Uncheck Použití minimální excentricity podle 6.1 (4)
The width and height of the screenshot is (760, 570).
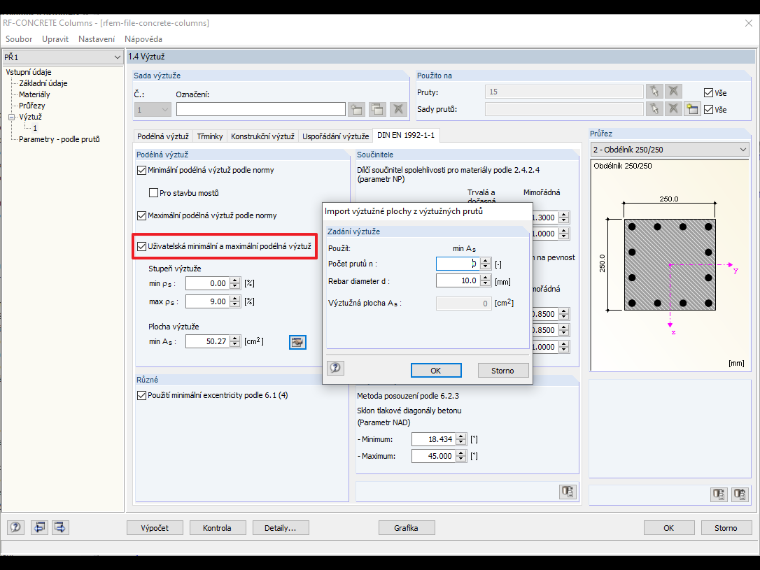142,396
